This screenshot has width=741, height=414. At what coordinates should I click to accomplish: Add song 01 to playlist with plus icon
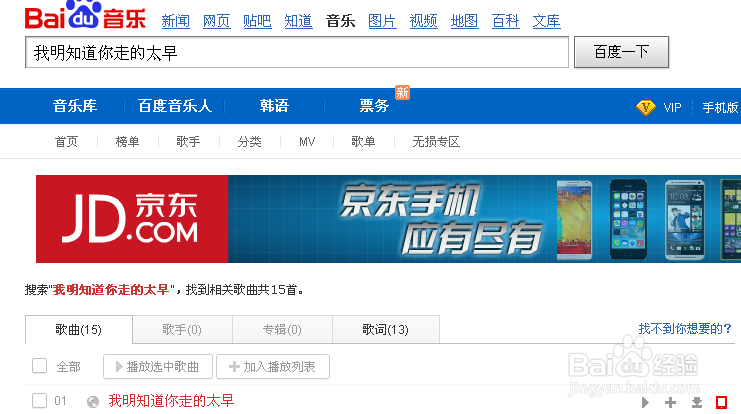670,403
